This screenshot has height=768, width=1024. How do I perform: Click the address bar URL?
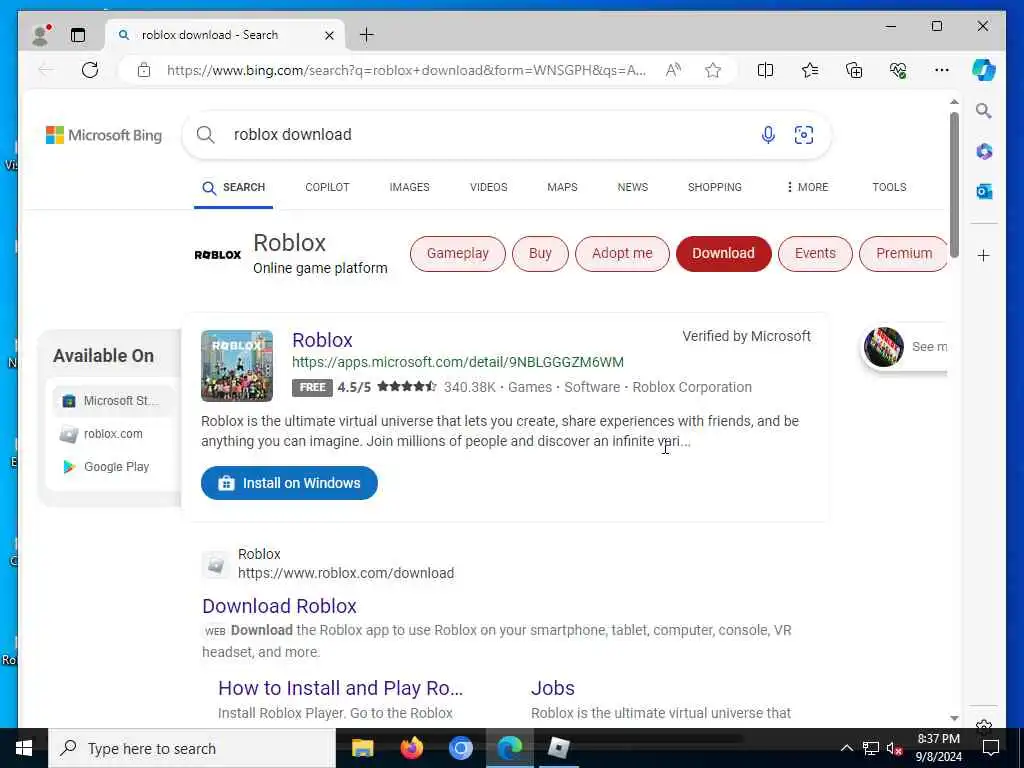pos(406,70)
